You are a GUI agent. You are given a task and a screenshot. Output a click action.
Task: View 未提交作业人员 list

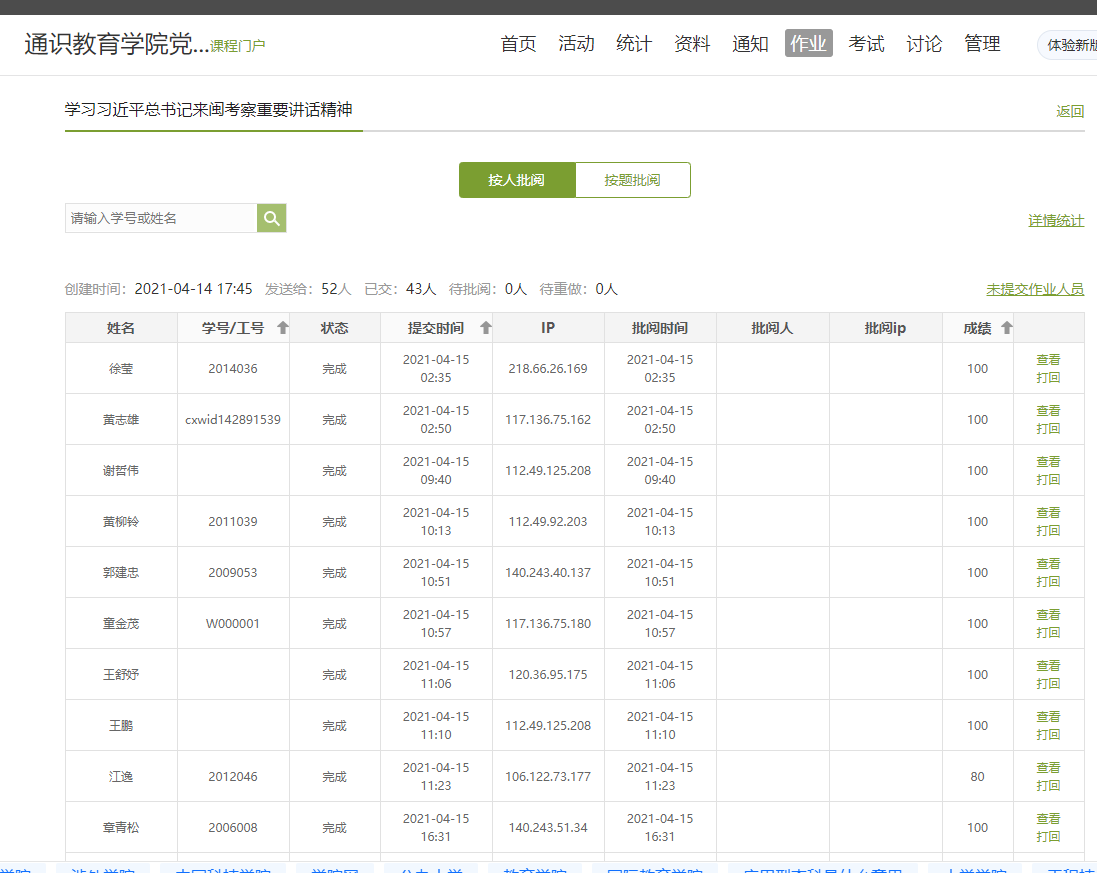click(1035, 289)
